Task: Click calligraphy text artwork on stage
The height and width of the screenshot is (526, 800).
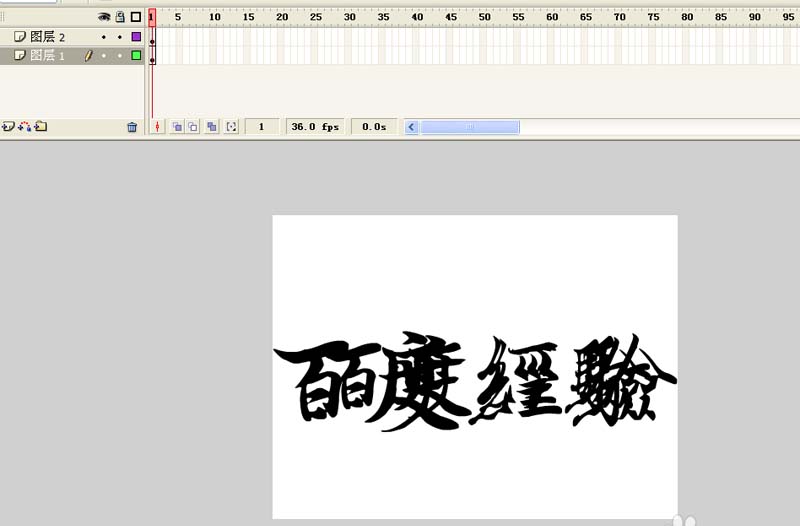Action: tap(475, 382)
